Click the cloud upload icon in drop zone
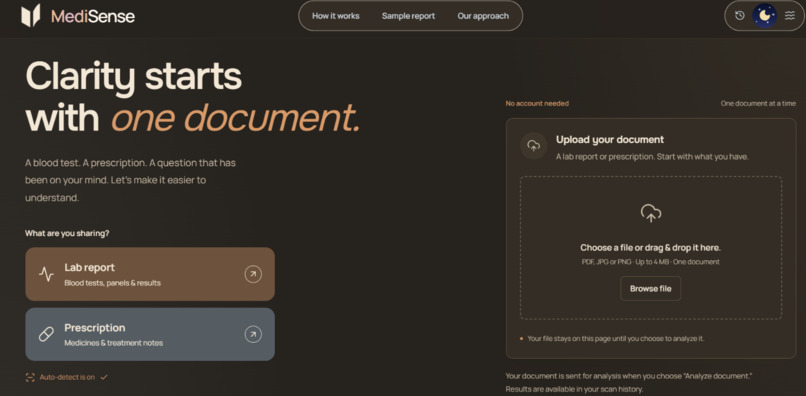The image size is (806, 396). 651,213
